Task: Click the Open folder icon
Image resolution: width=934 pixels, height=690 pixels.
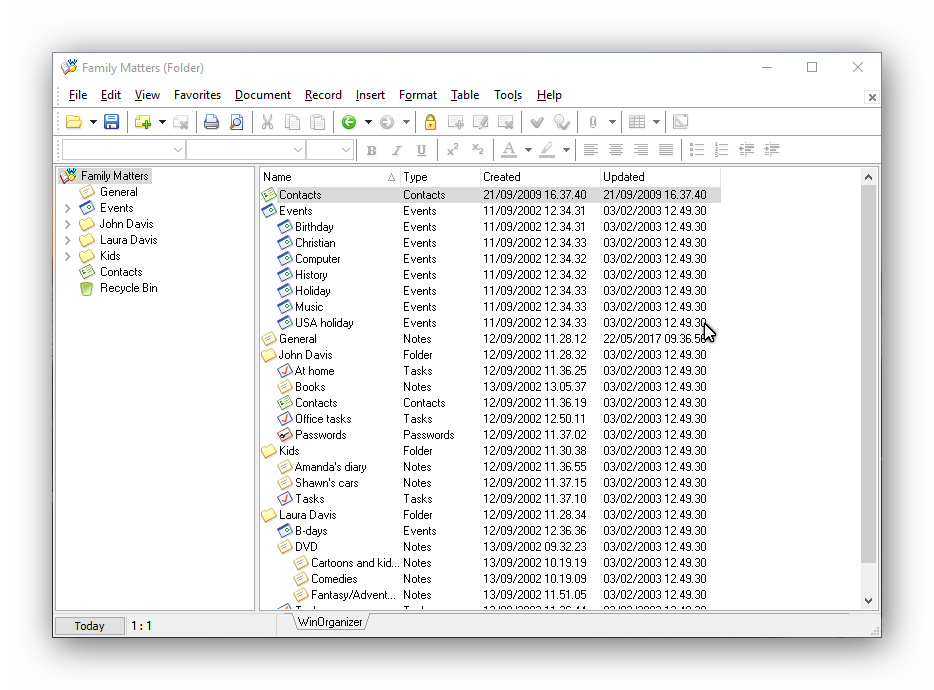Action: point(74,122)
